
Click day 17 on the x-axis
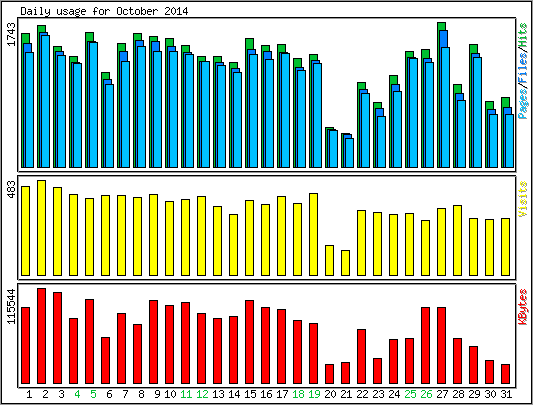(282, 394)
